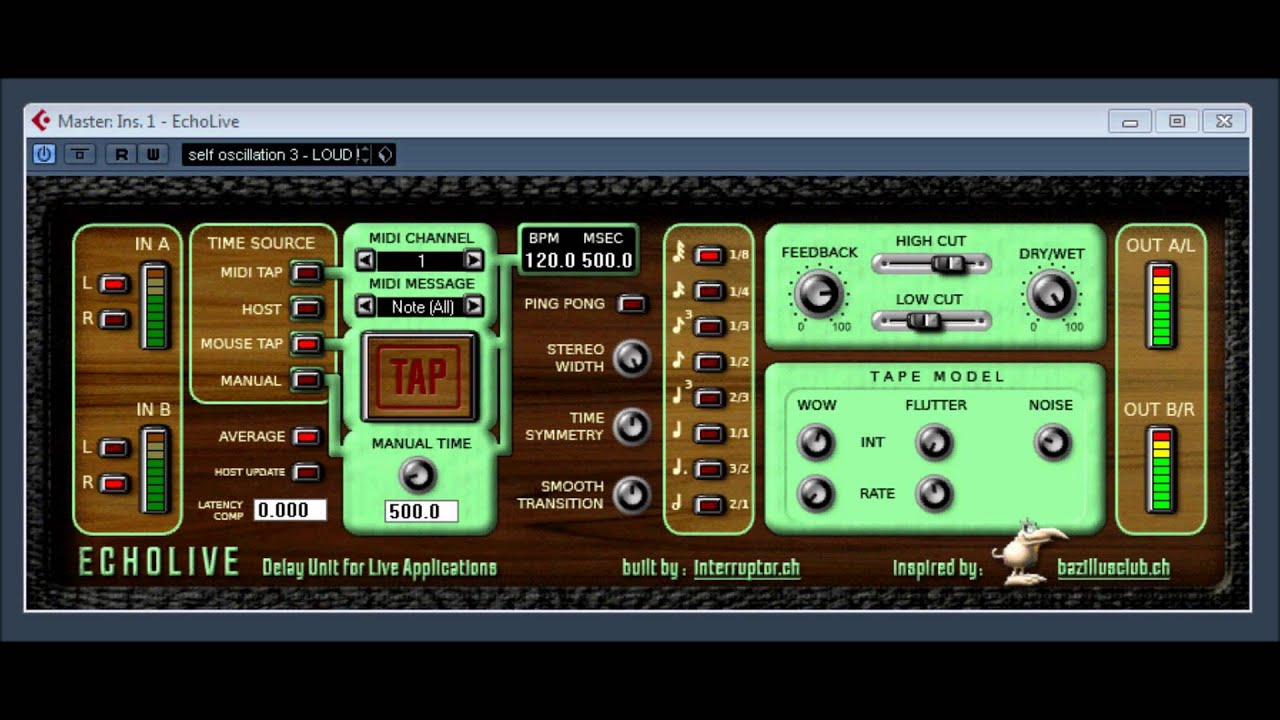Click the Manual Time knob
Image resolution: width=1280 pixels, height=720 pixels.
click(418, 475)
